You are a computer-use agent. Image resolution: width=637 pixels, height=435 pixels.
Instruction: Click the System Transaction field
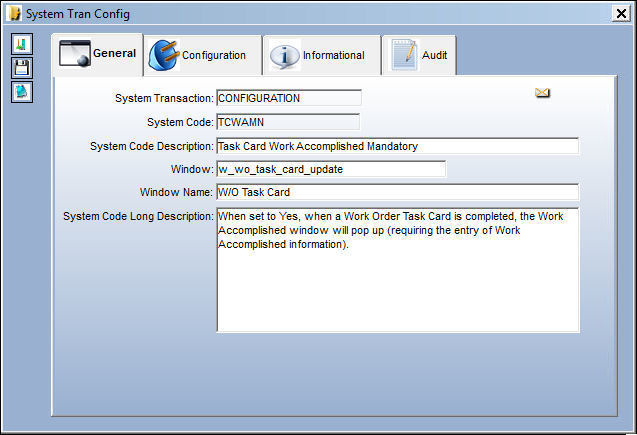coord(289,98)
